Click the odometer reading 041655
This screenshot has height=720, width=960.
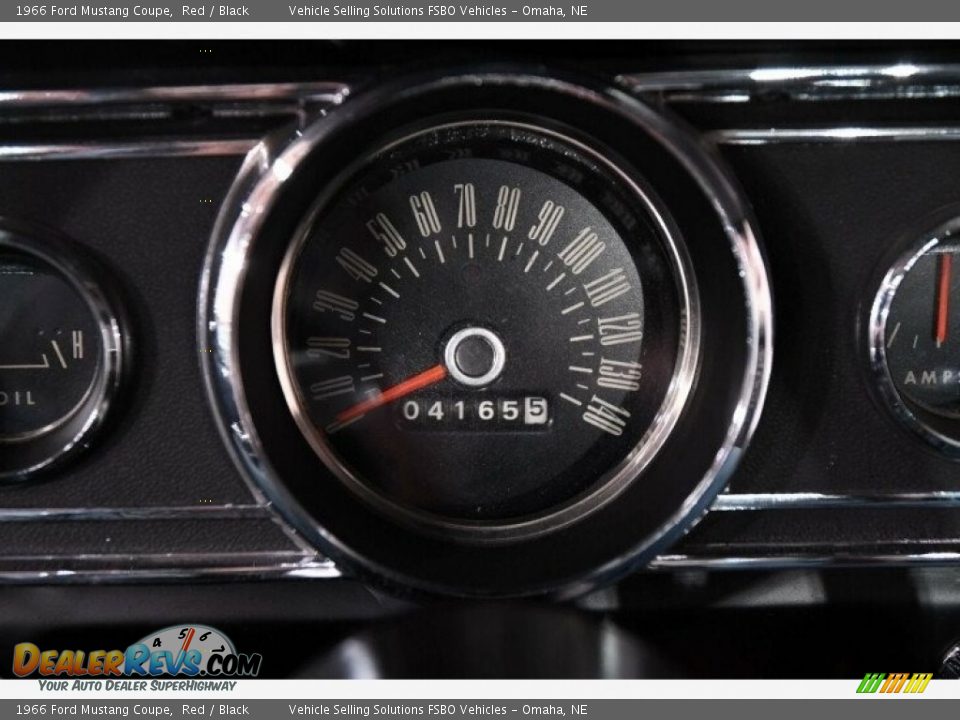(474, 410)
